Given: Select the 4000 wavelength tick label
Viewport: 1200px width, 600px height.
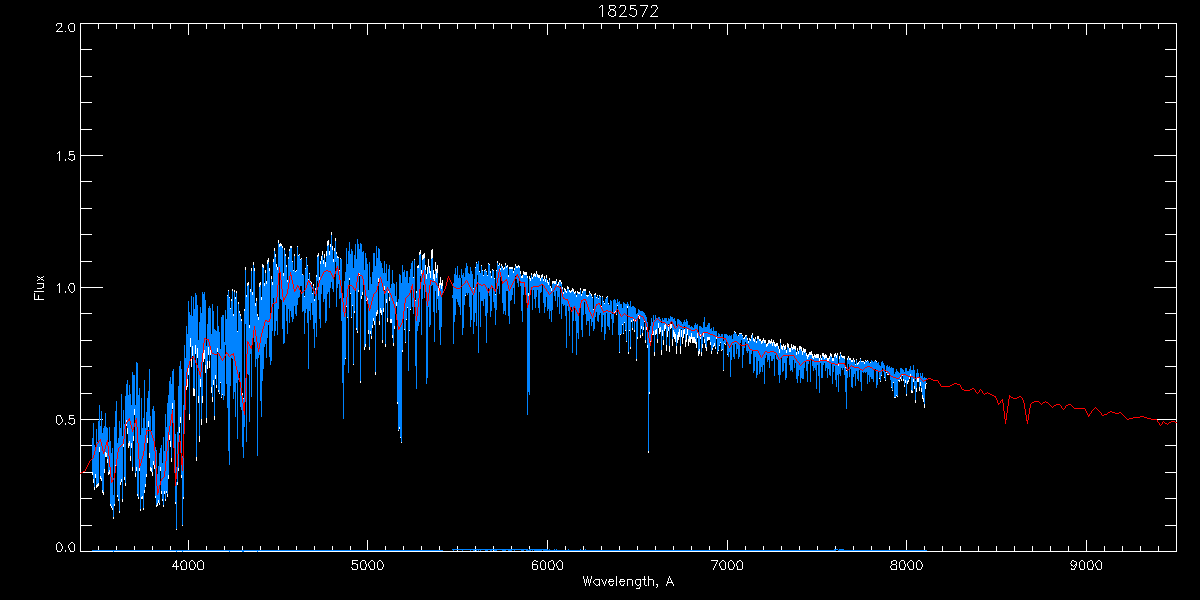Looking at the screenshot, I should [x=188, y=565].
